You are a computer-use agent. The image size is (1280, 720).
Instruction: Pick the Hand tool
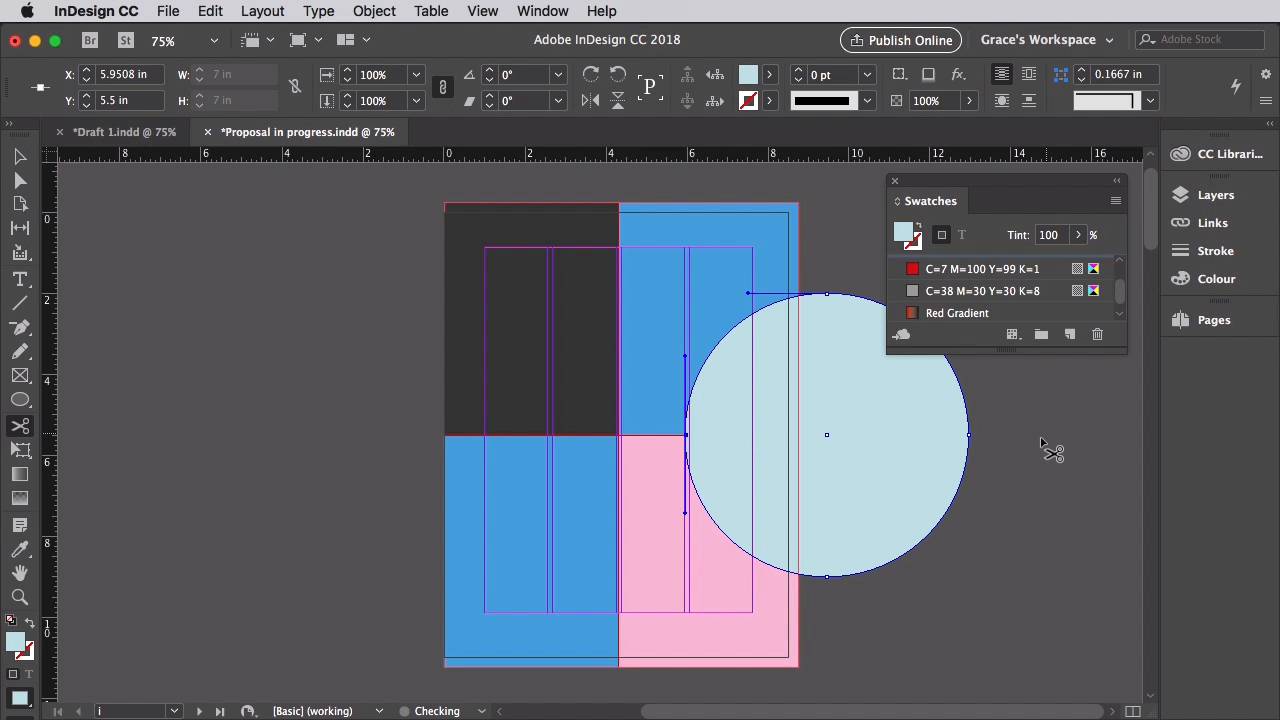(20, 573)
